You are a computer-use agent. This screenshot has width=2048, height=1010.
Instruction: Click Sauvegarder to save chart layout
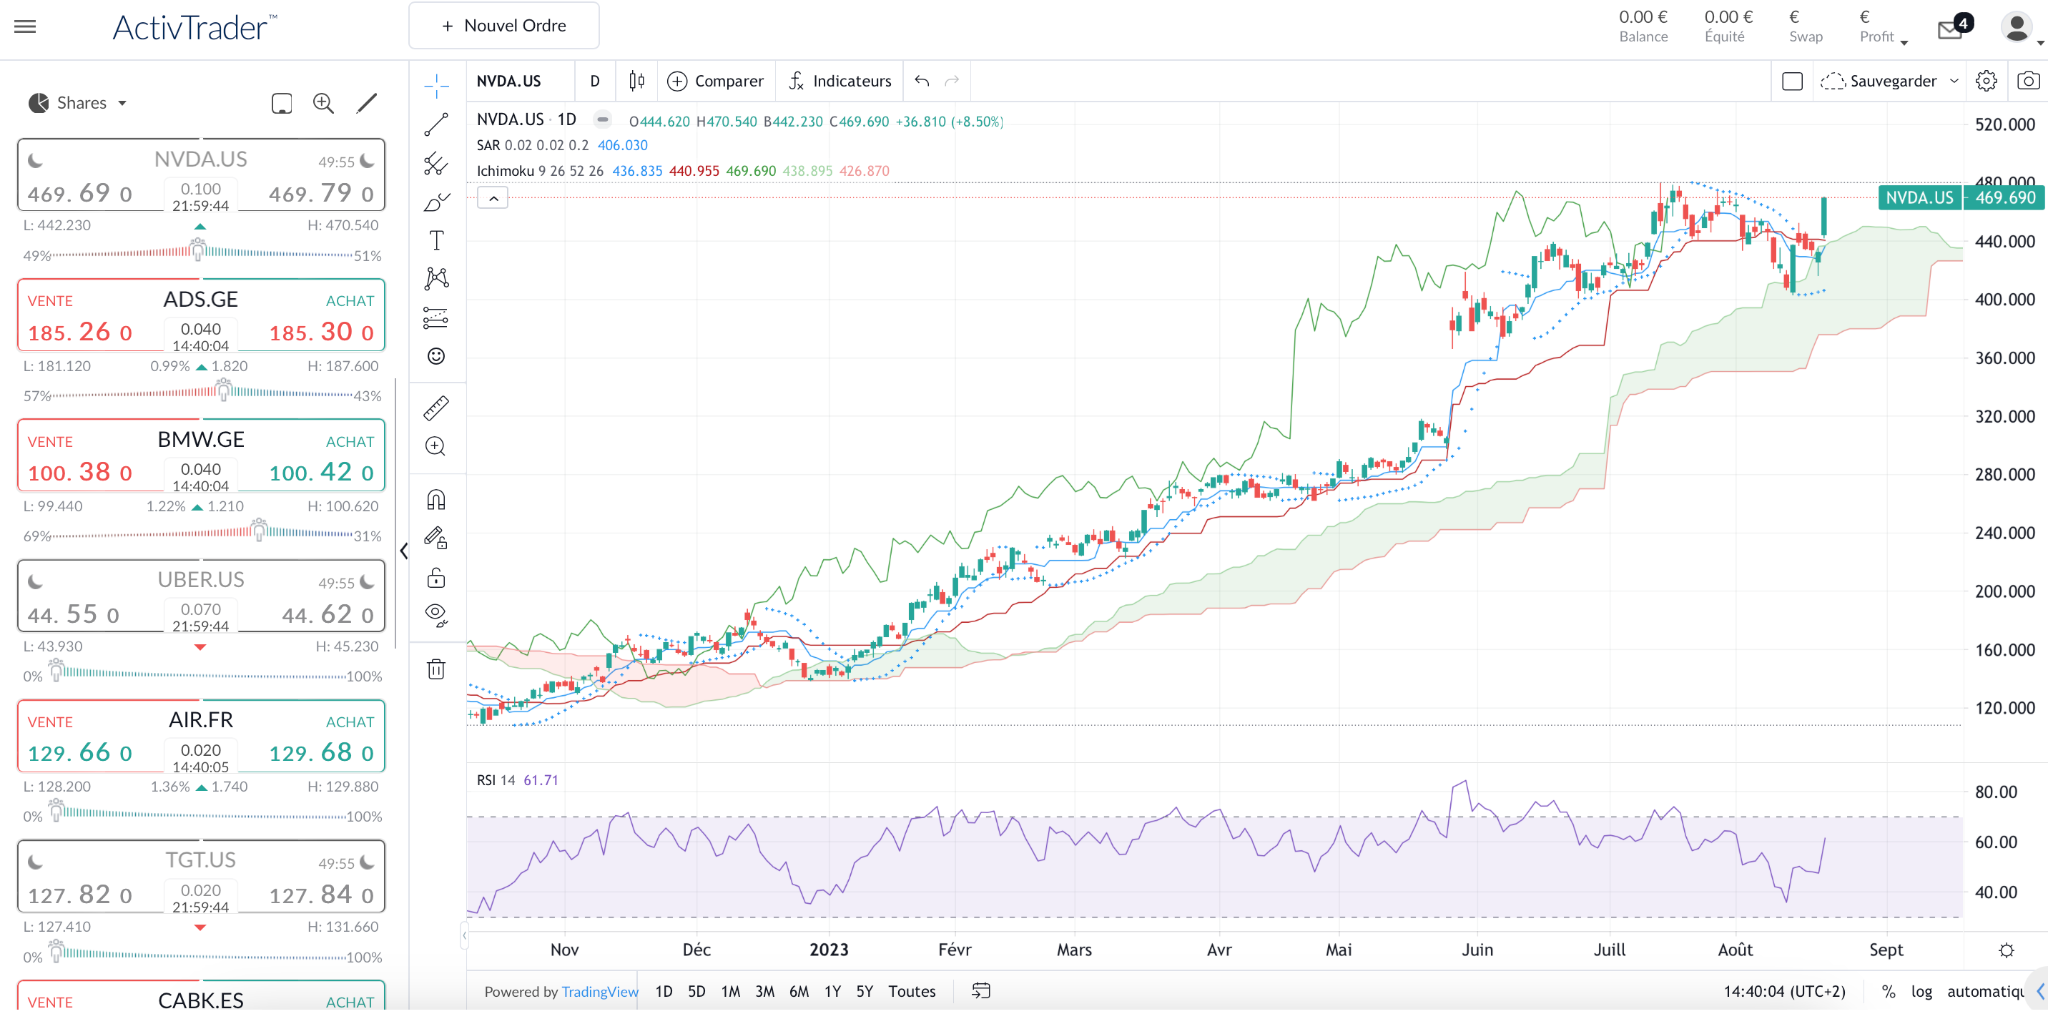coord(1879,81)
